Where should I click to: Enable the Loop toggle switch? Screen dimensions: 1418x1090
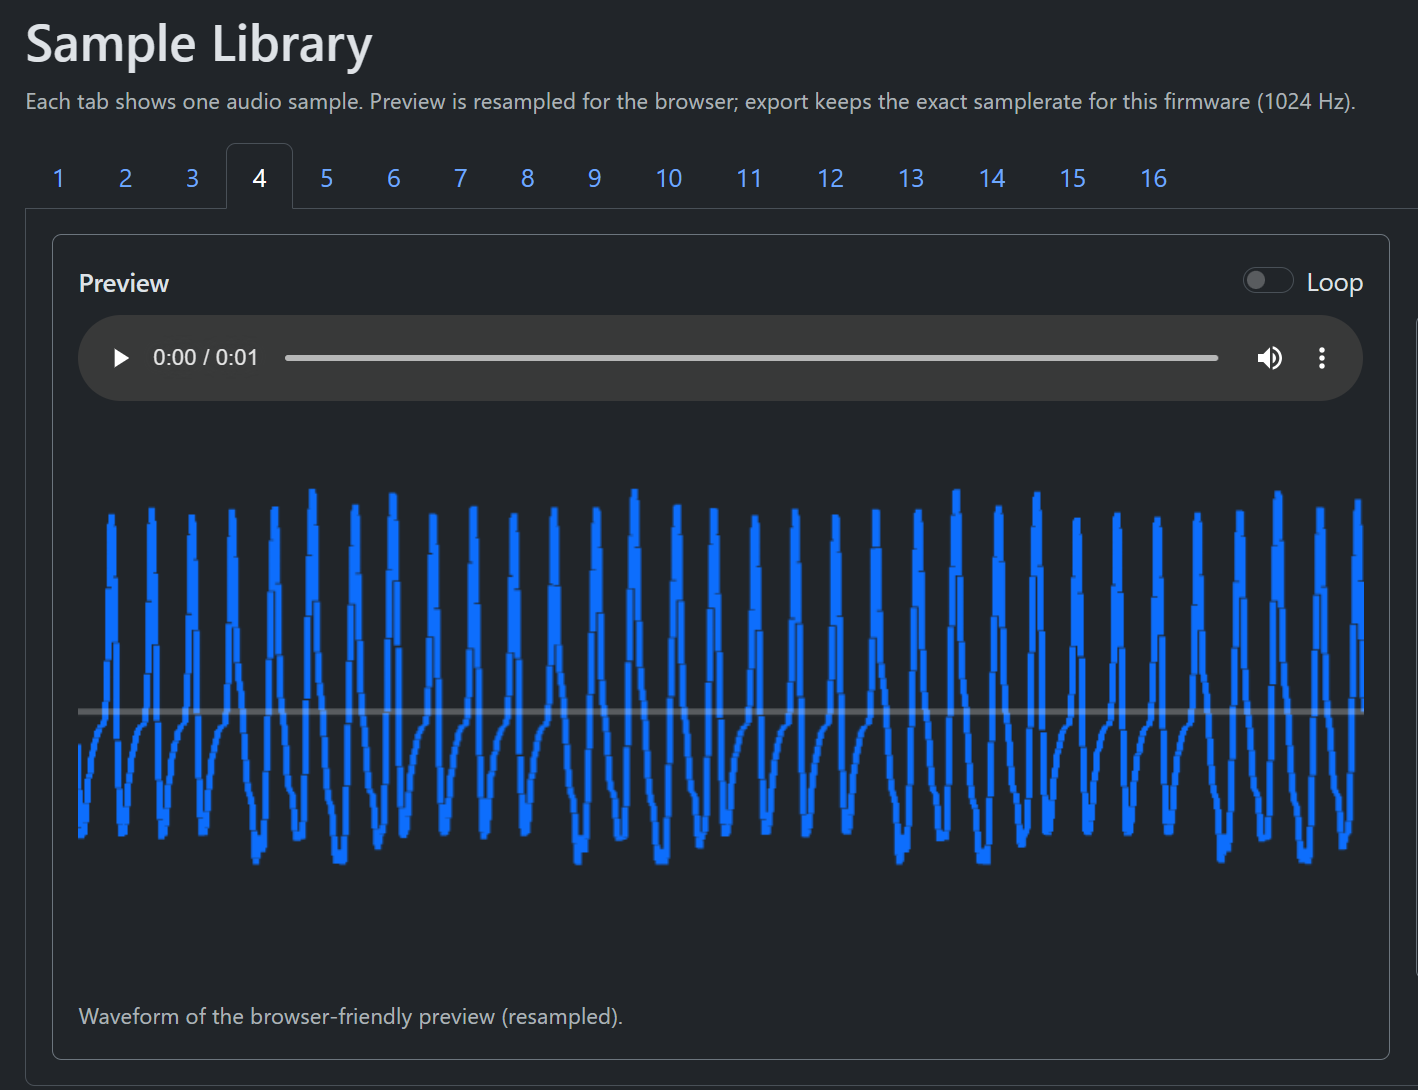tap(1267, 281)
